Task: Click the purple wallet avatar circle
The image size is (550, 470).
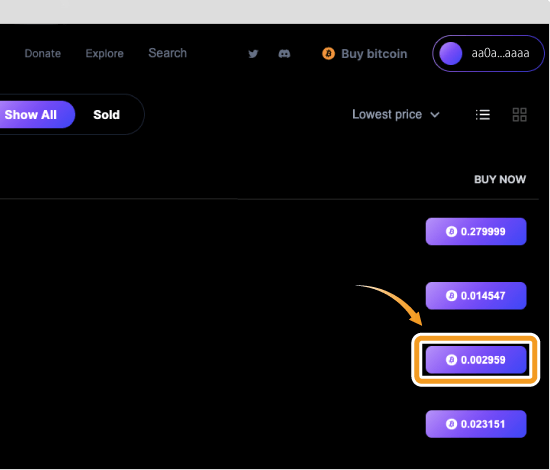Action: 451,54
